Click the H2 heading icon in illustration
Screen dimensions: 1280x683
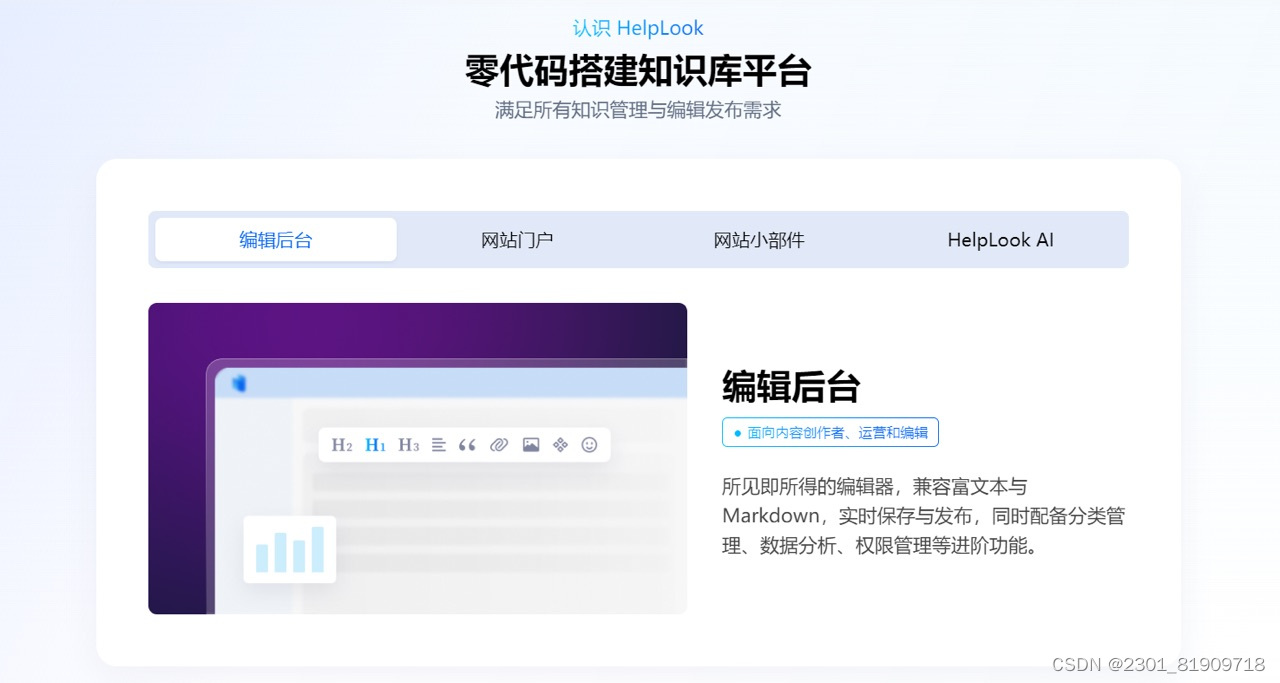tap(342, 445)
